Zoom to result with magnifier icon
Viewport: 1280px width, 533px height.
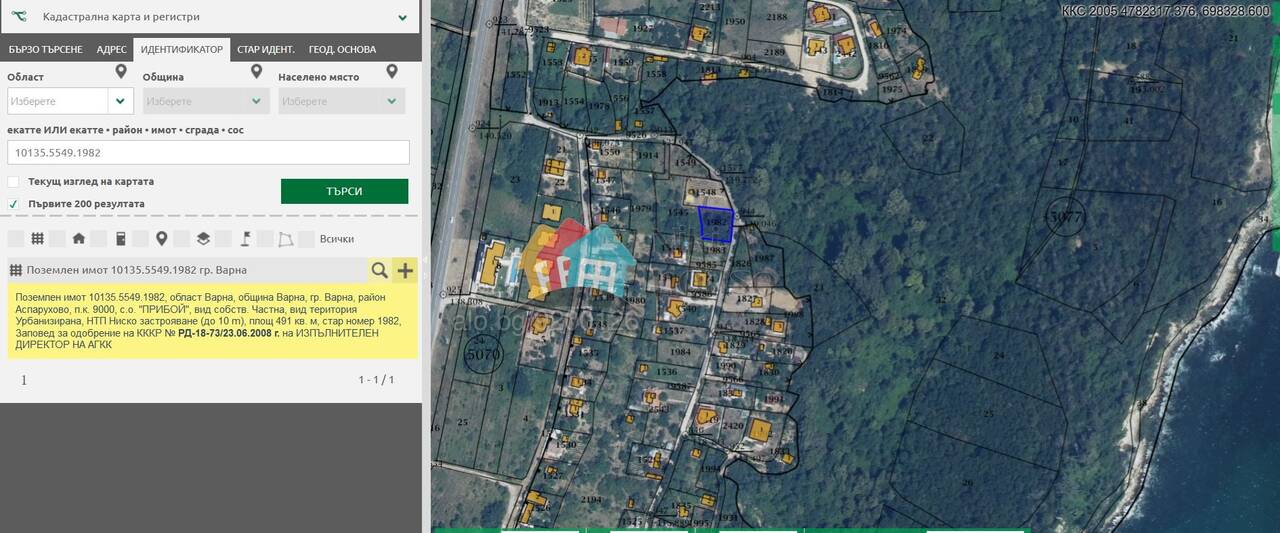(380, 270)
